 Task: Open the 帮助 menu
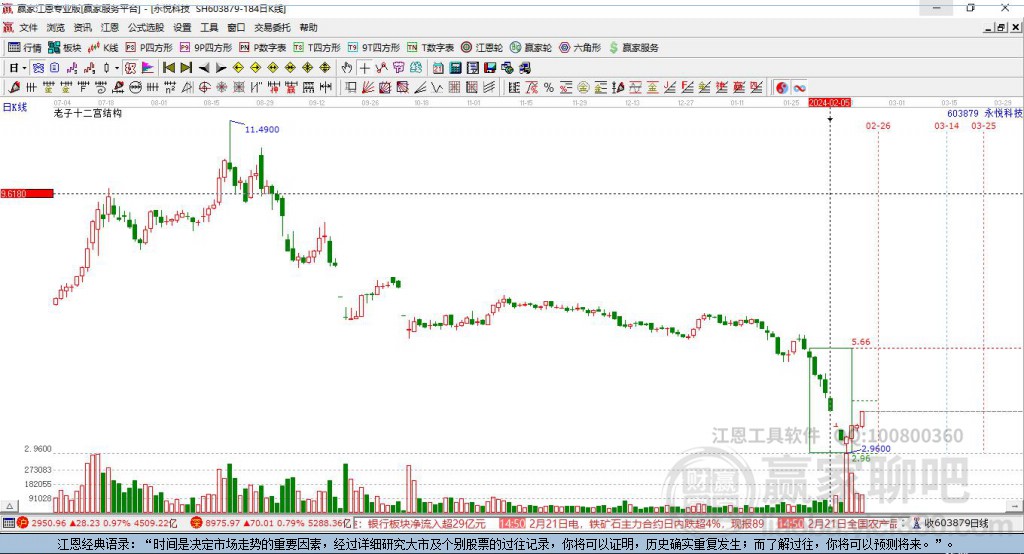click(x=308, y=27)
